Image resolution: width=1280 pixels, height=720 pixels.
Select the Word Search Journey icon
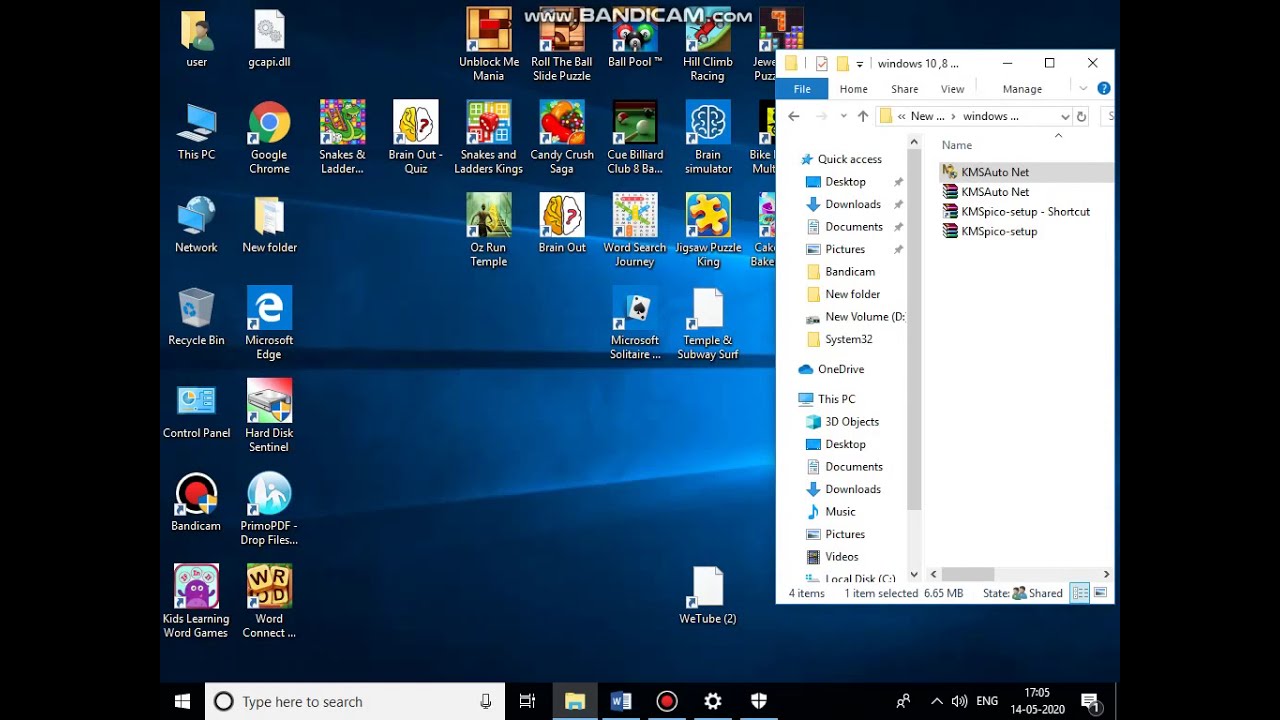pyautogui.click(x=635, y=231)
